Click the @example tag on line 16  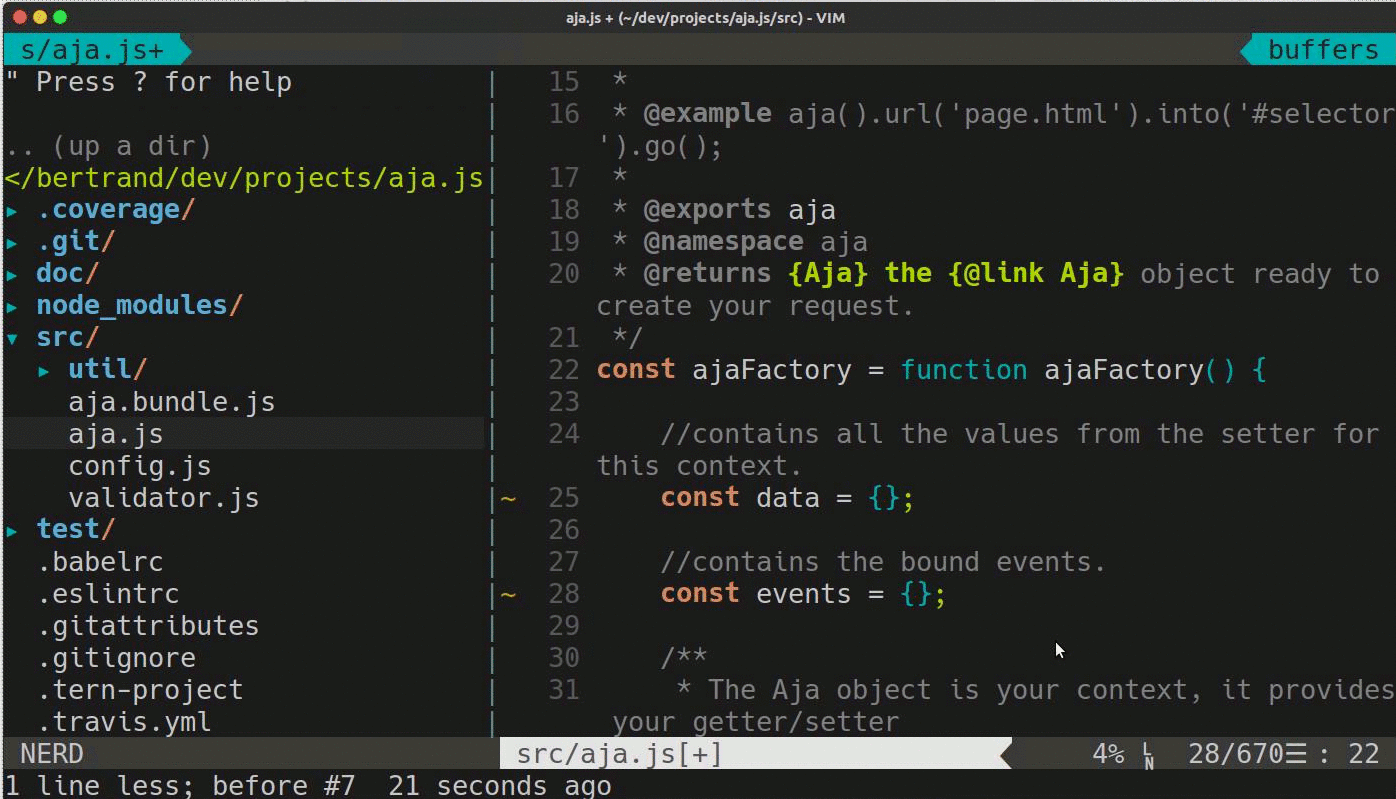click(707, 114)
